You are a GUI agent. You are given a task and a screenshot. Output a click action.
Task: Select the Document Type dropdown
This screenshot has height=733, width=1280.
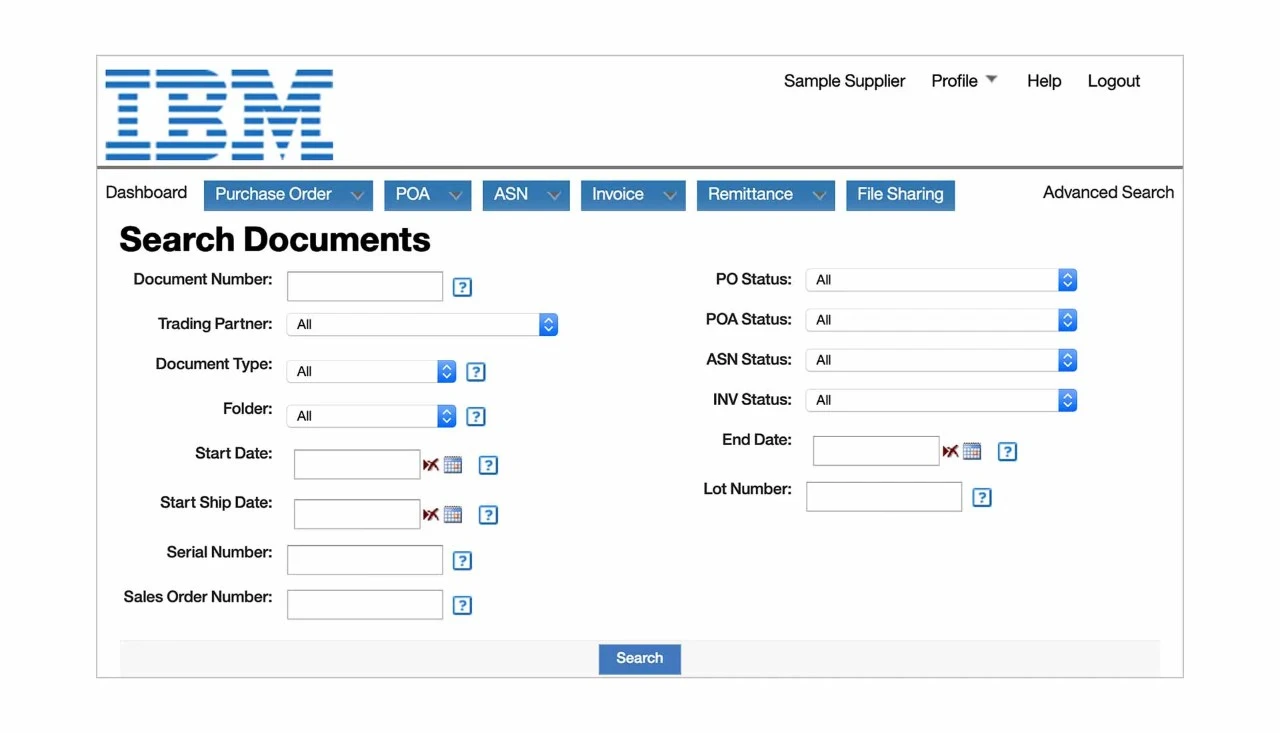(371, 371)
